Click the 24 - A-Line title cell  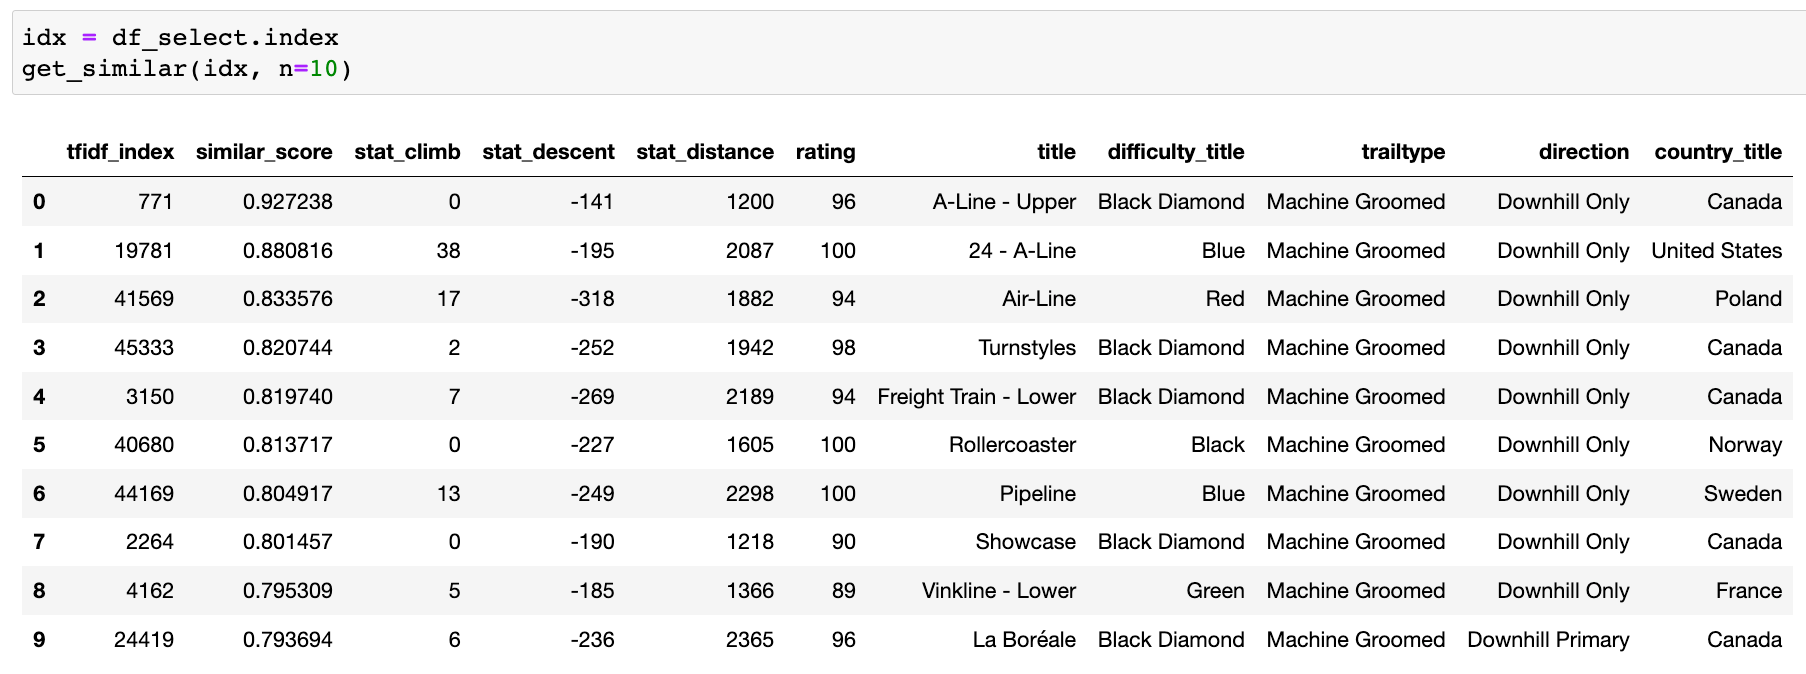(1021, 251)
